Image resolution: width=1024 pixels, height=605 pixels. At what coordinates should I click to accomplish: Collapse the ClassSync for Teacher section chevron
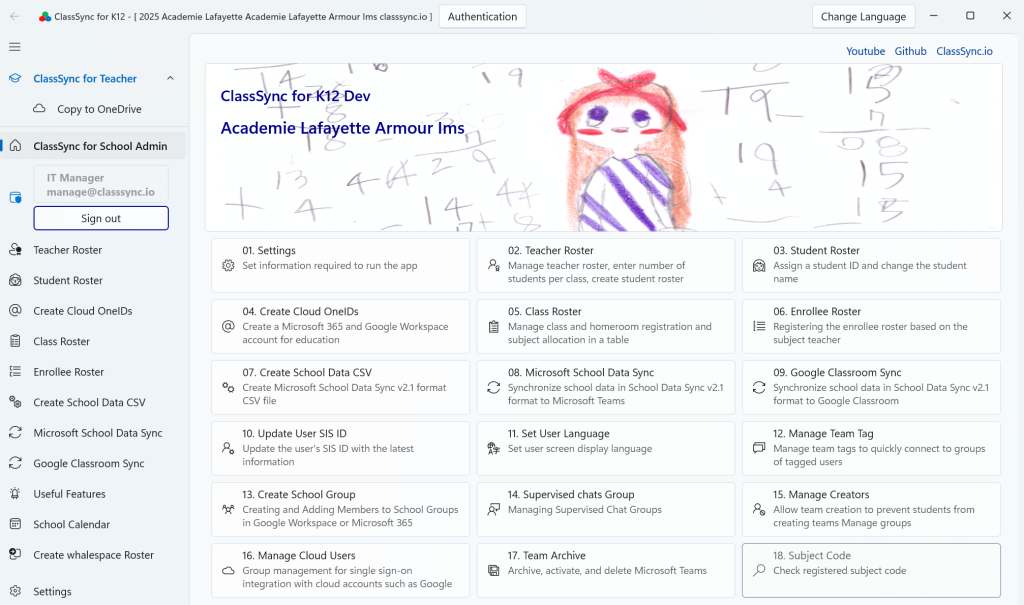(170, 78)
